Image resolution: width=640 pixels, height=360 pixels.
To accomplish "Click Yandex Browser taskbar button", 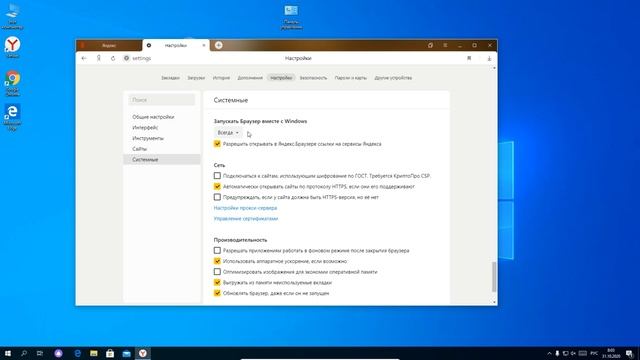I will click(x=143, y=353).
